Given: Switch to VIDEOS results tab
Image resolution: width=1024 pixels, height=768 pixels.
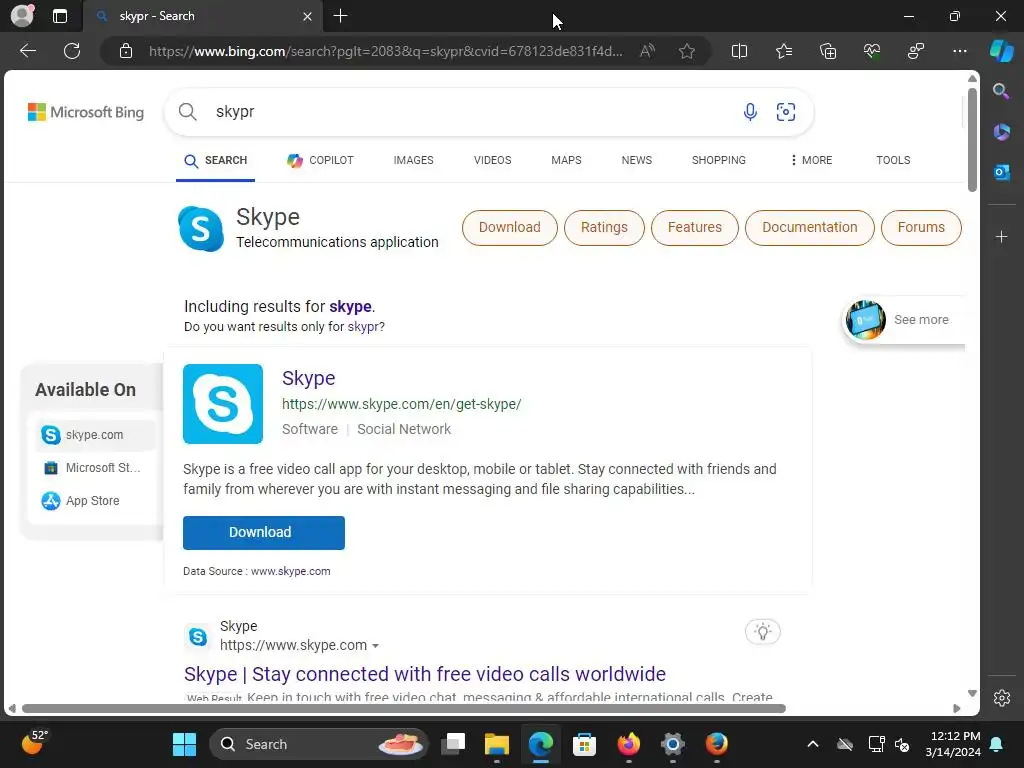Looking at the screenshot, I should (492, 160).
